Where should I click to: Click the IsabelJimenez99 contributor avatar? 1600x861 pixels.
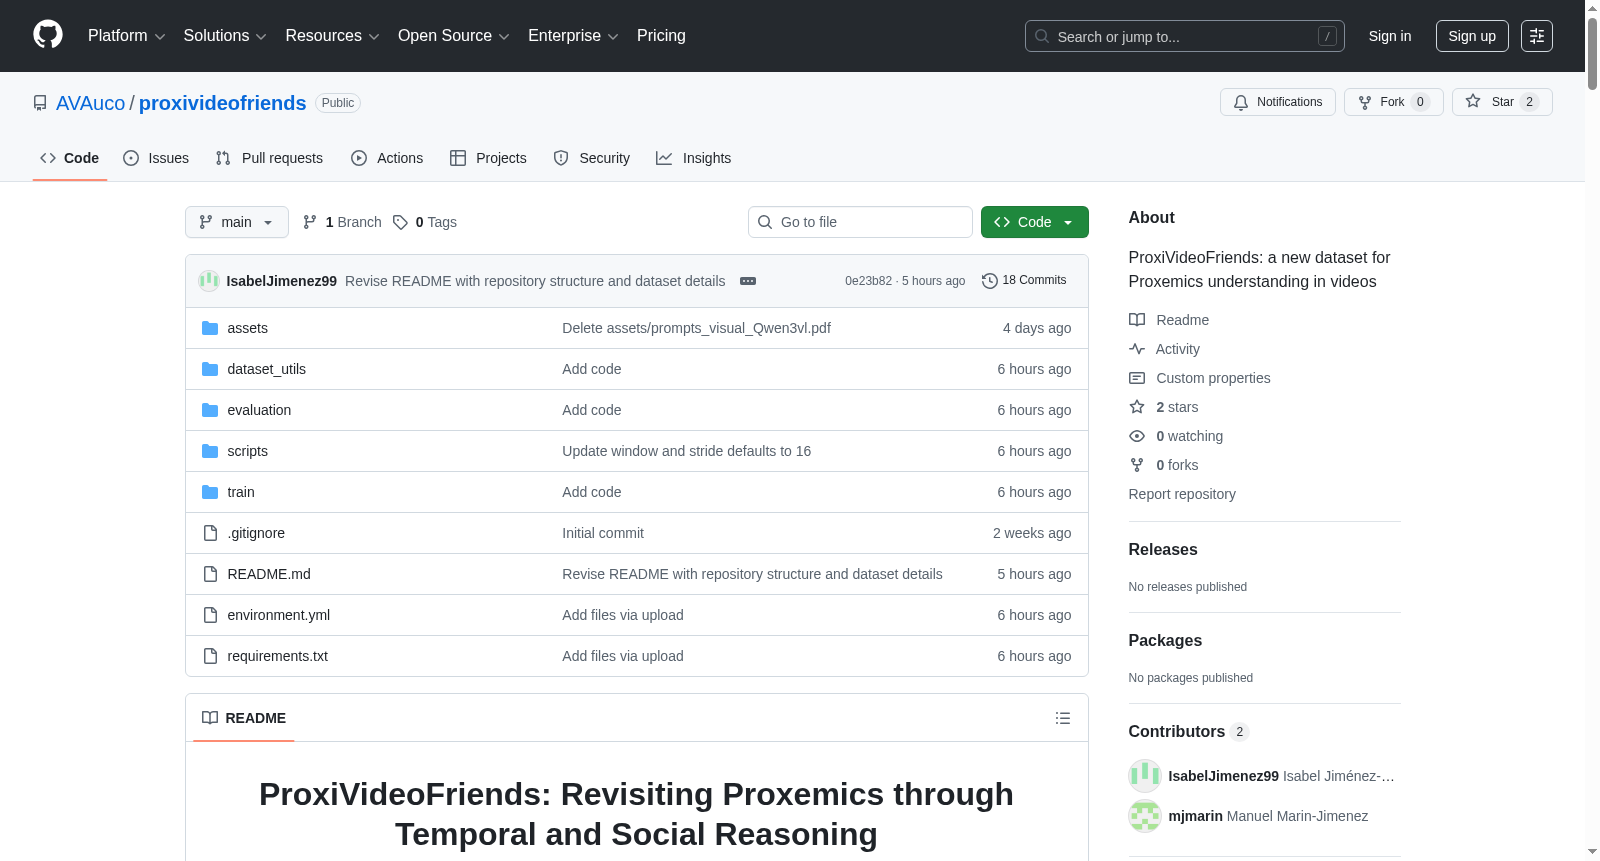(x=1145, y=776)
